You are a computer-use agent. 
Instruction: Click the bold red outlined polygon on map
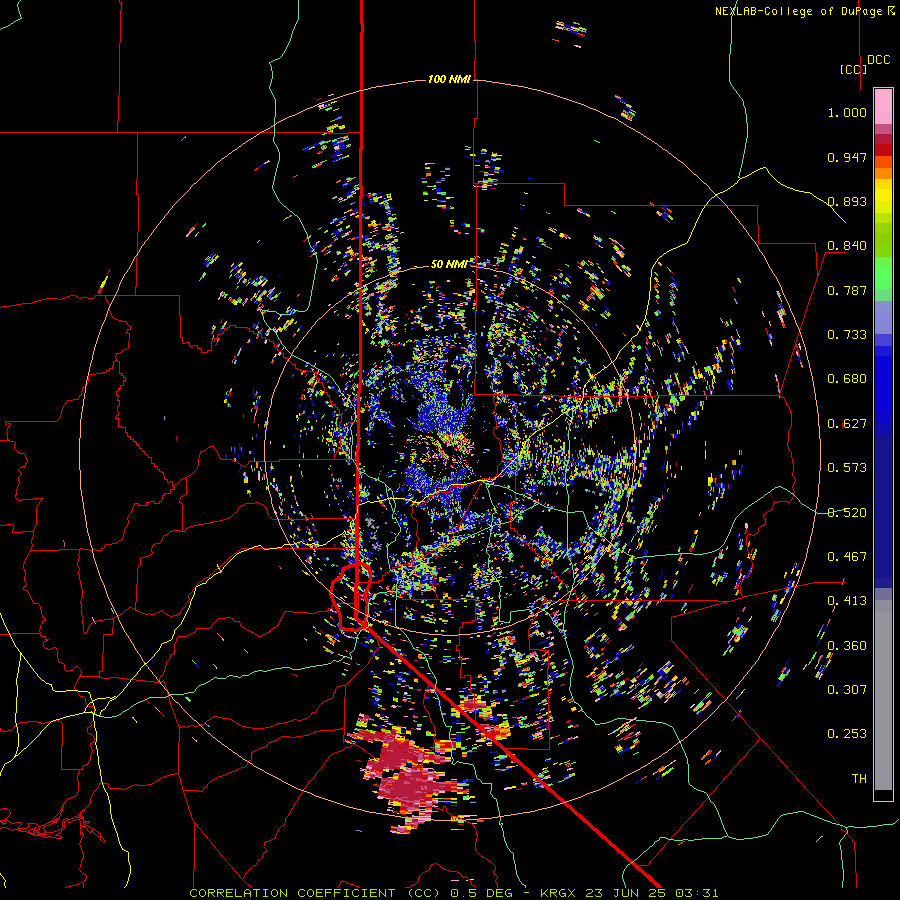(351, 597)
